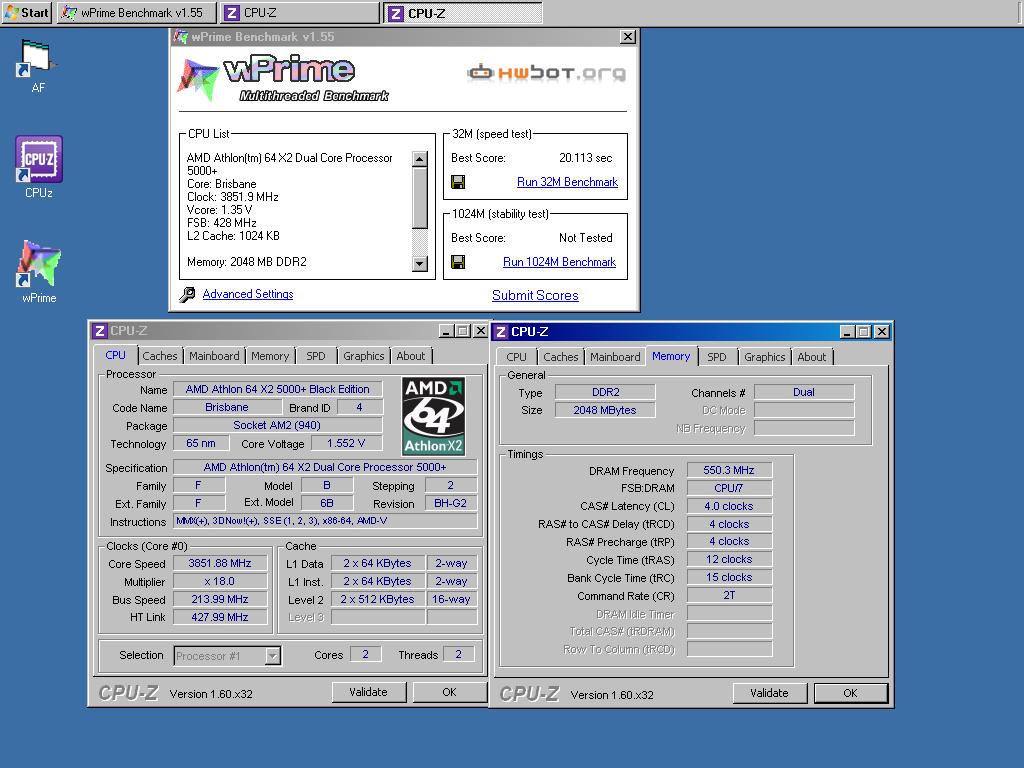This screenshot has height=768, width=1024.
Task: Click the Core Voltage 1.552 V field
Action: pyautogui.click(x=346, y=443)
